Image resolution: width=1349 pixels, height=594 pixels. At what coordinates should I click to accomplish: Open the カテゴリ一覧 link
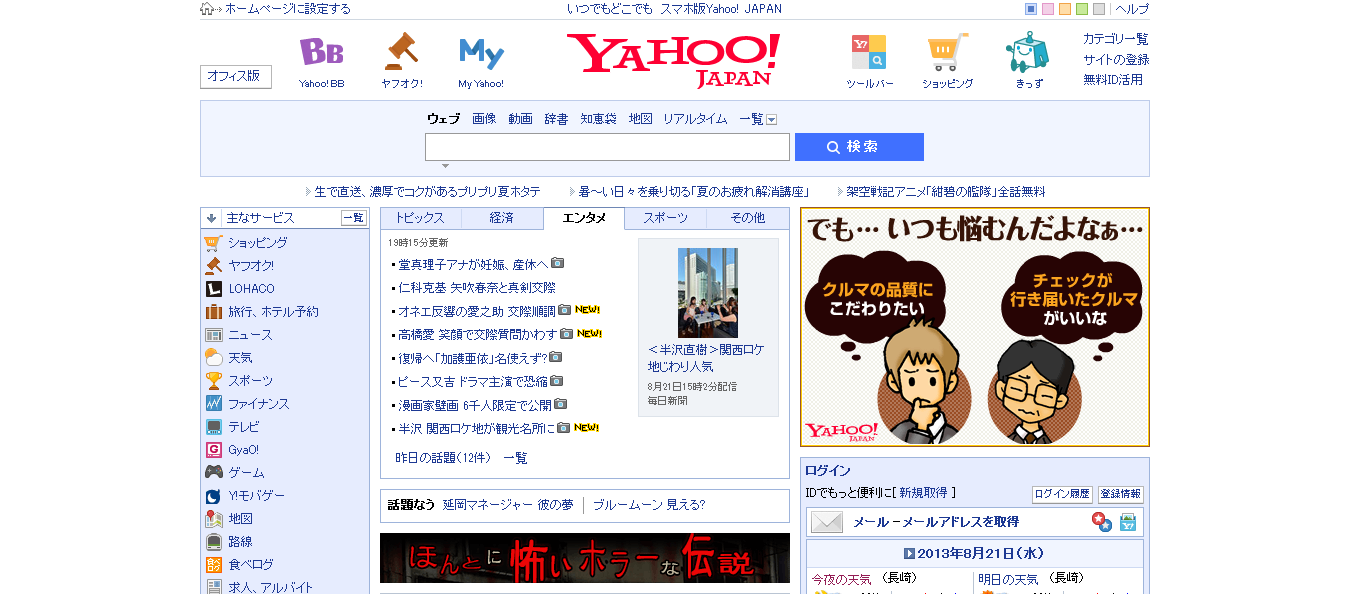[1116, 39]
